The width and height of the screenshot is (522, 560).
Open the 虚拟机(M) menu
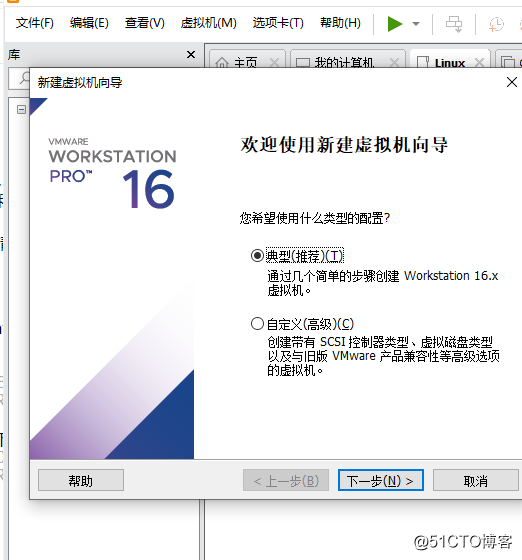tap(209, 23)
